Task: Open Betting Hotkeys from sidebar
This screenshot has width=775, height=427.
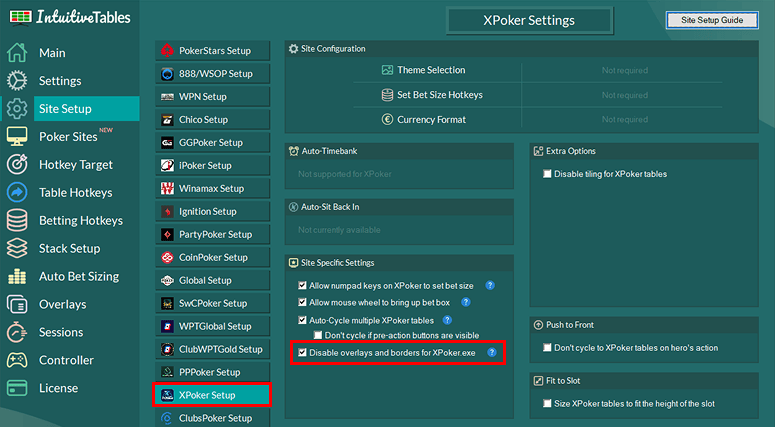Action: [x=81, y=220]
